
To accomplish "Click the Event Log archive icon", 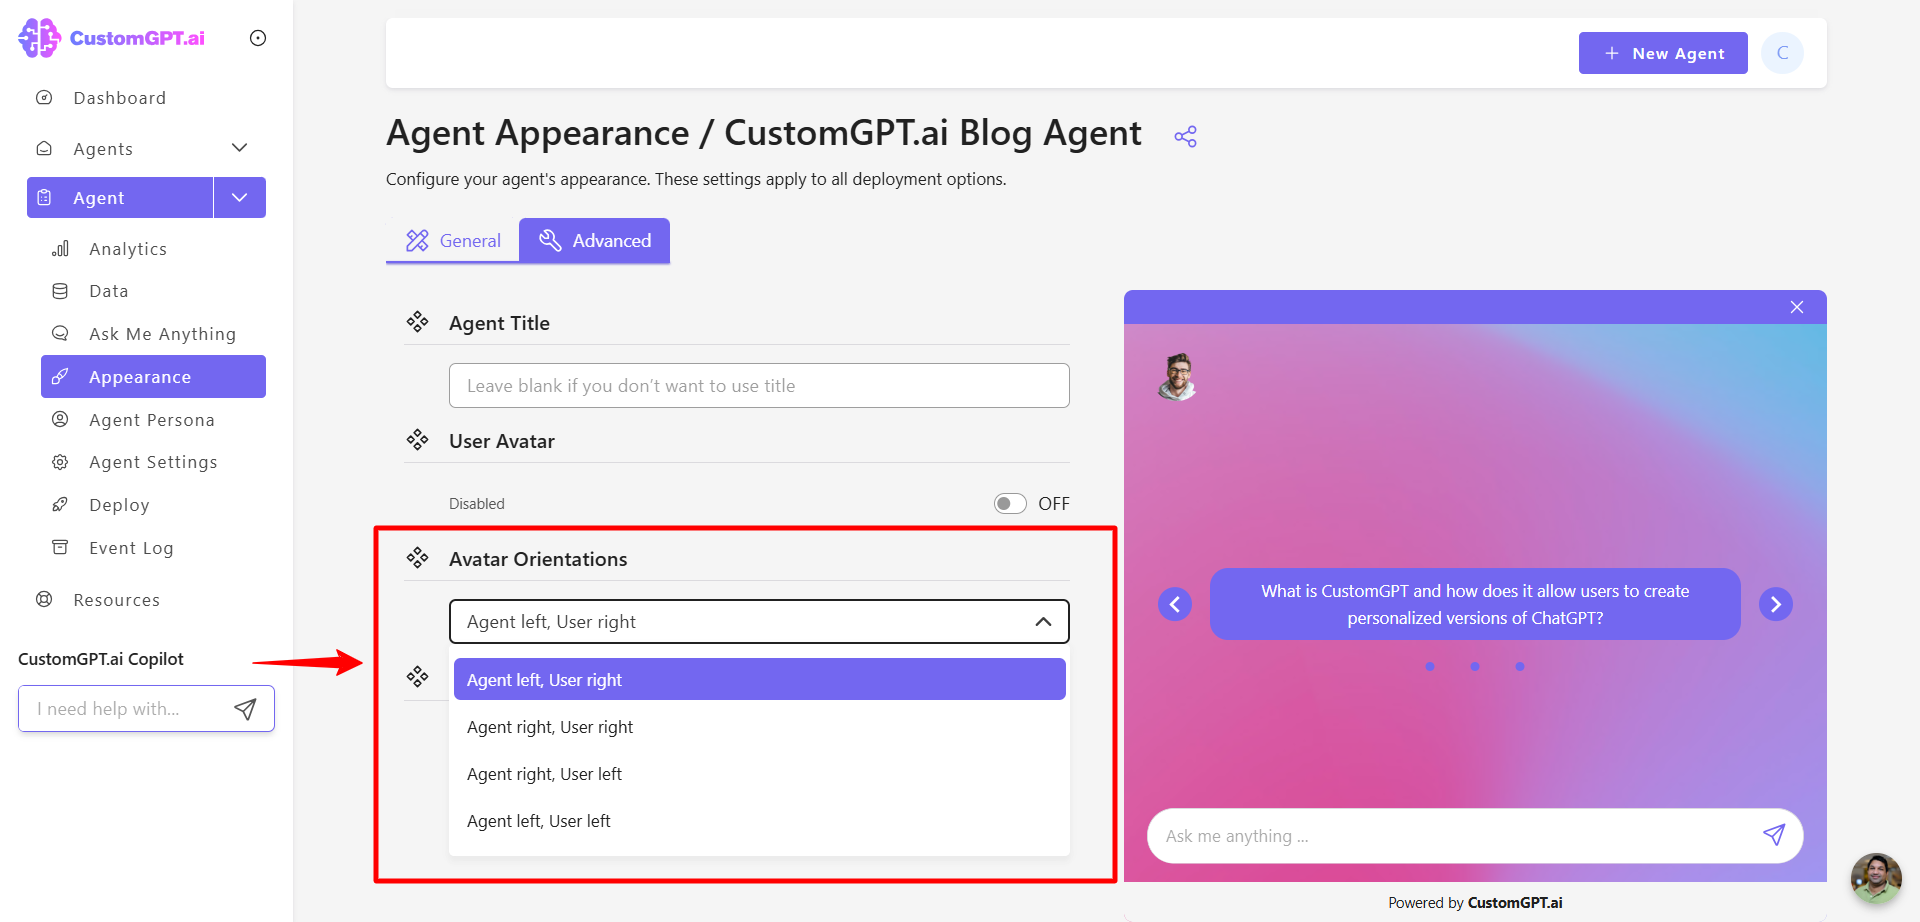I will (60, 547).
